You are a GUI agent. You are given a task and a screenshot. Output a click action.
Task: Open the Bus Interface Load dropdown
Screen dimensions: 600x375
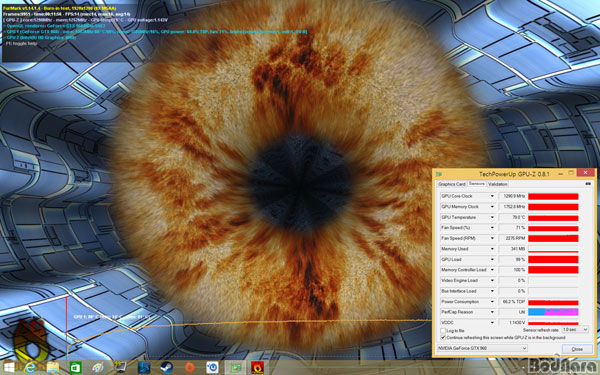[x=492, y=291]
